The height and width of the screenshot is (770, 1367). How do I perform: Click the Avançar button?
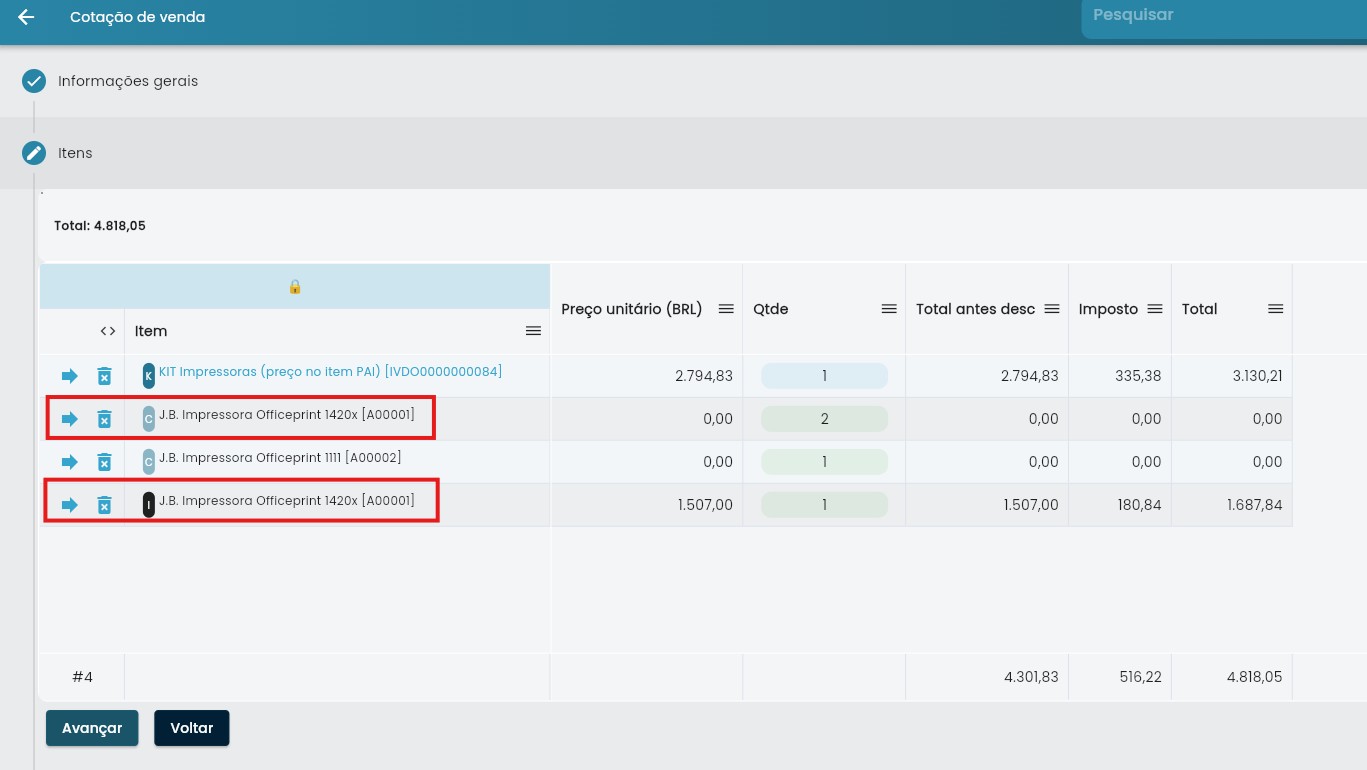[x=92, y=728]
